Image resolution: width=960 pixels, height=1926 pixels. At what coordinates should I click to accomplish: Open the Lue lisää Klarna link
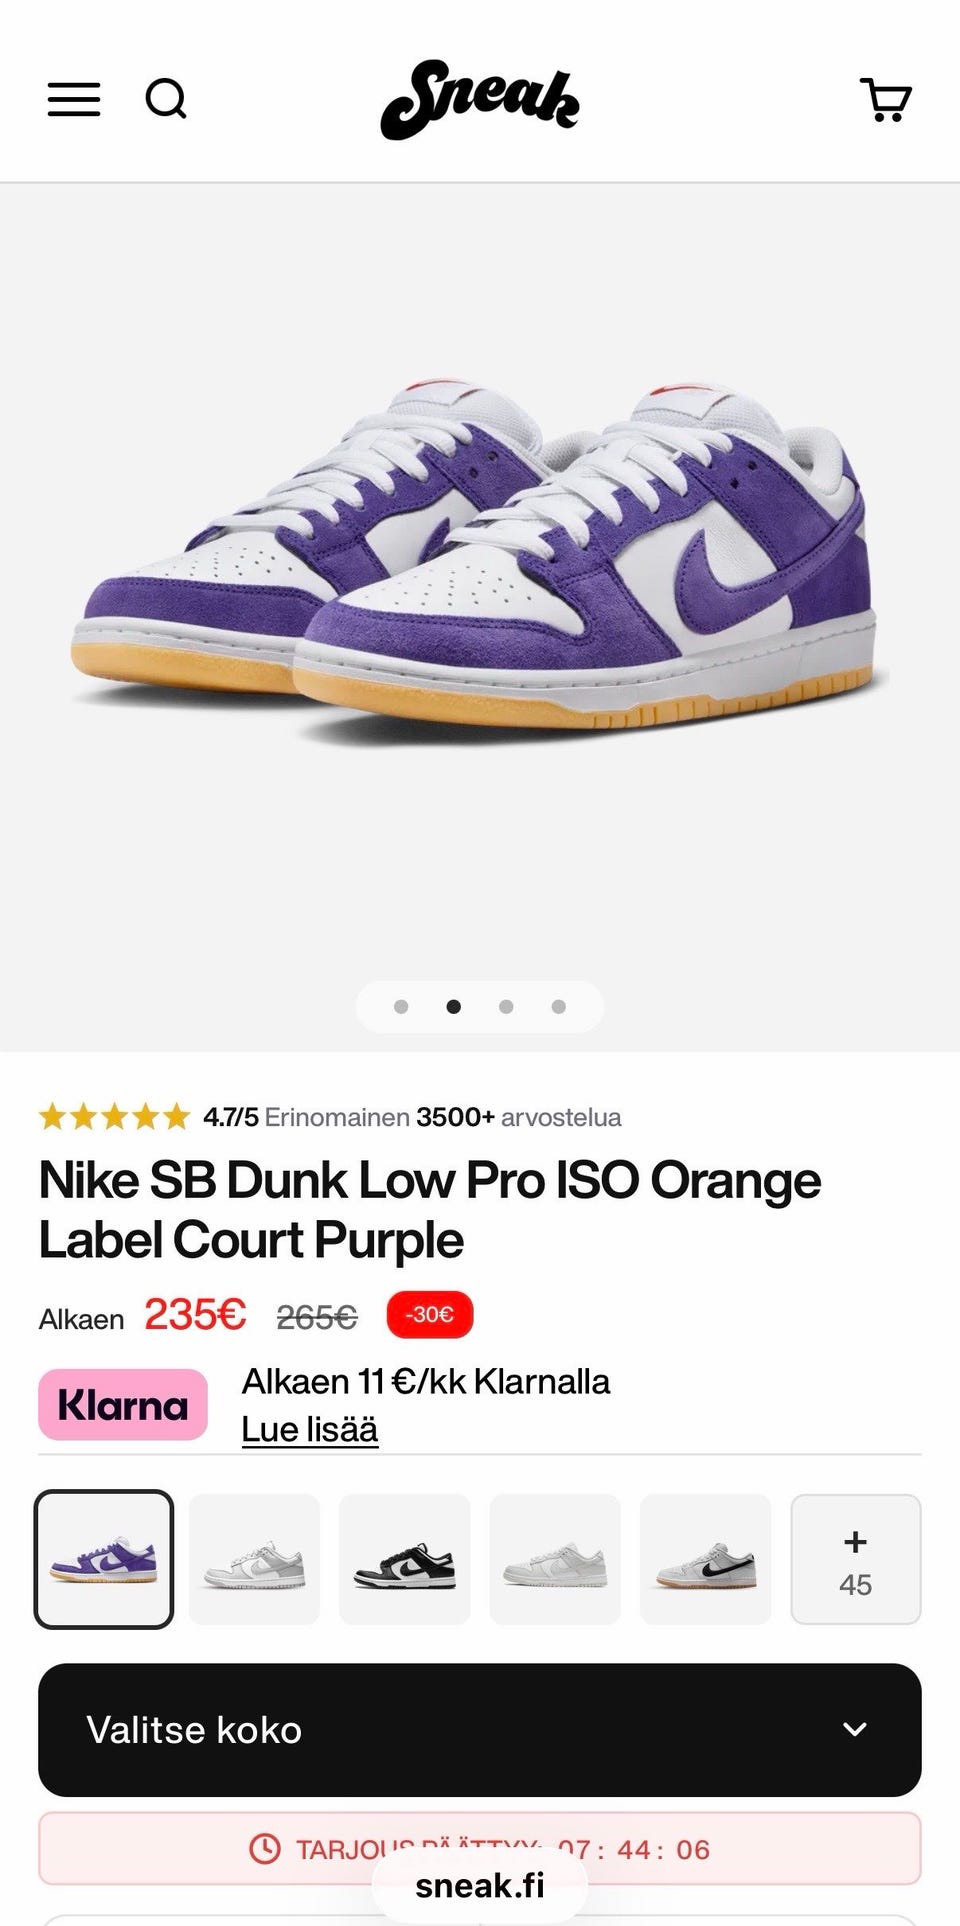310,1429
